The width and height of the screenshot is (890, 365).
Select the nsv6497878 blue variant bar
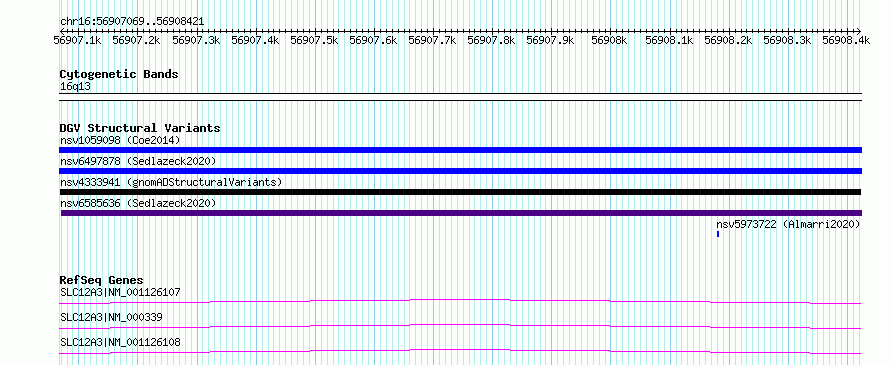(460, 171)
